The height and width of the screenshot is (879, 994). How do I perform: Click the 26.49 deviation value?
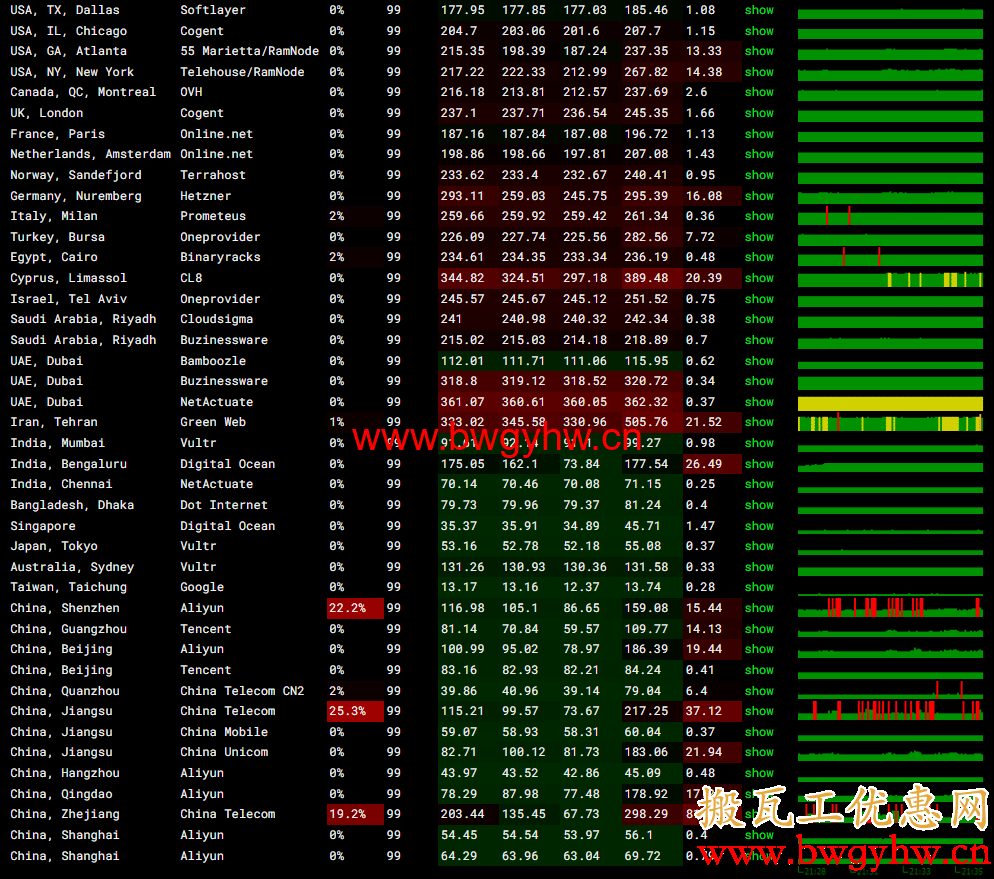(704, 465)
